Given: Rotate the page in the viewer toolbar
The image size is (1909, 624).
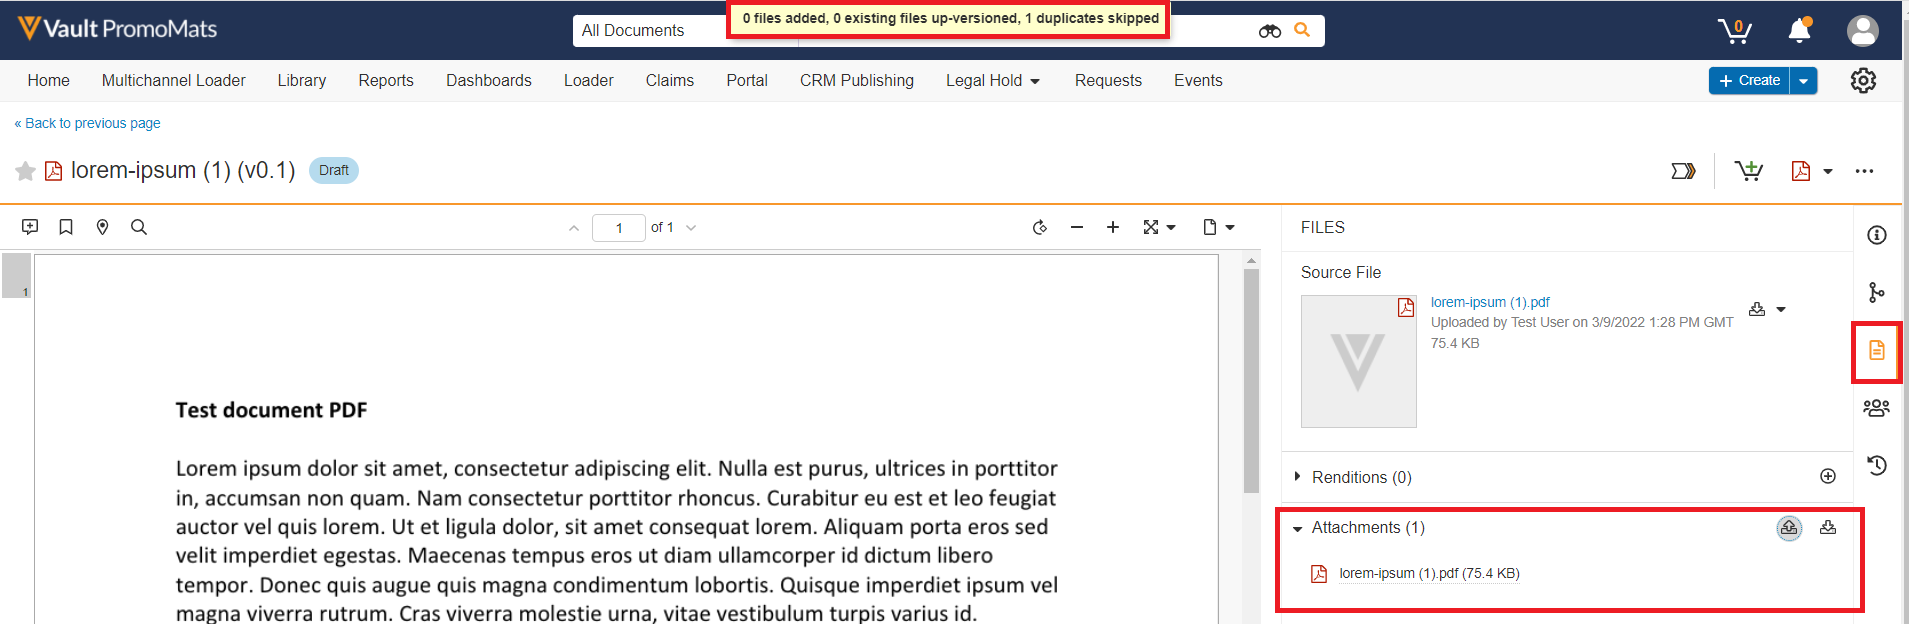Looking at the screenshot, I should click(x=1040, y=227).
